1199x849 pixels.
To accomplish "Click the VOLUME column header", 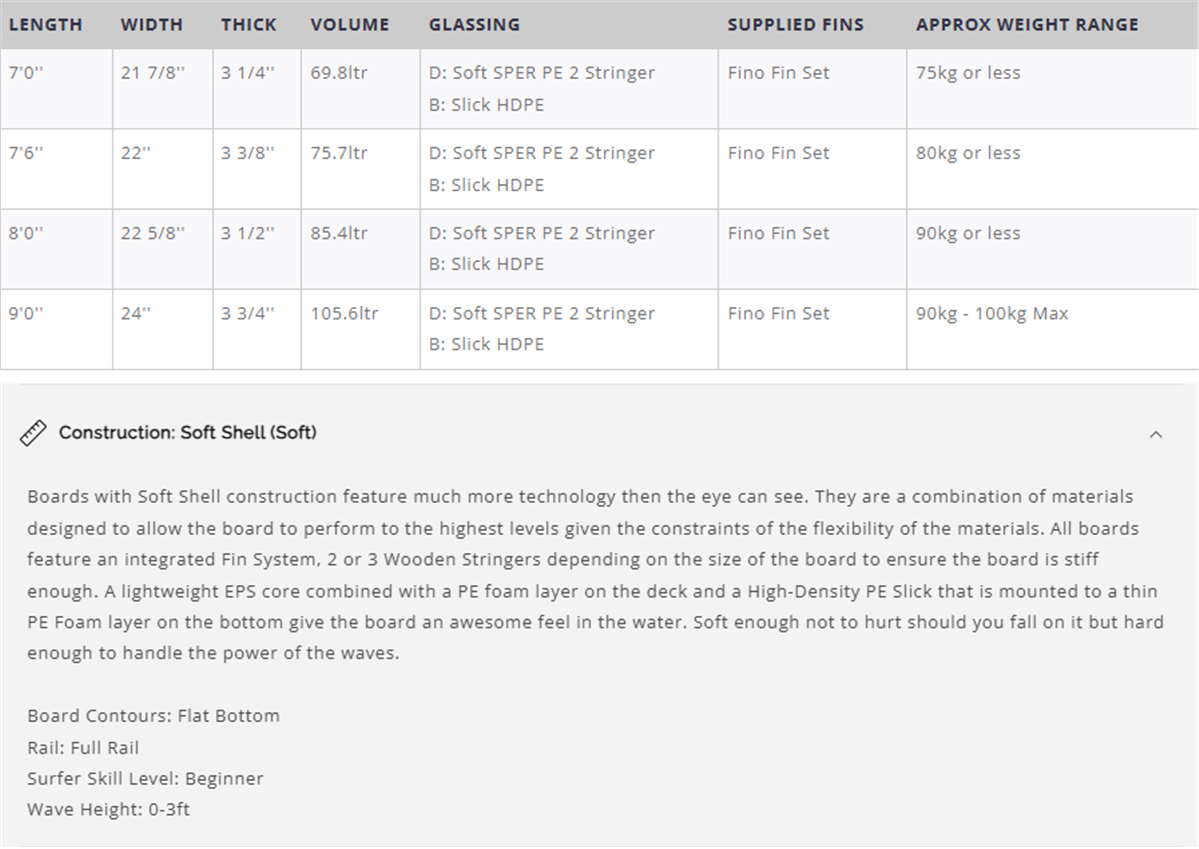I will pos(350,25).
